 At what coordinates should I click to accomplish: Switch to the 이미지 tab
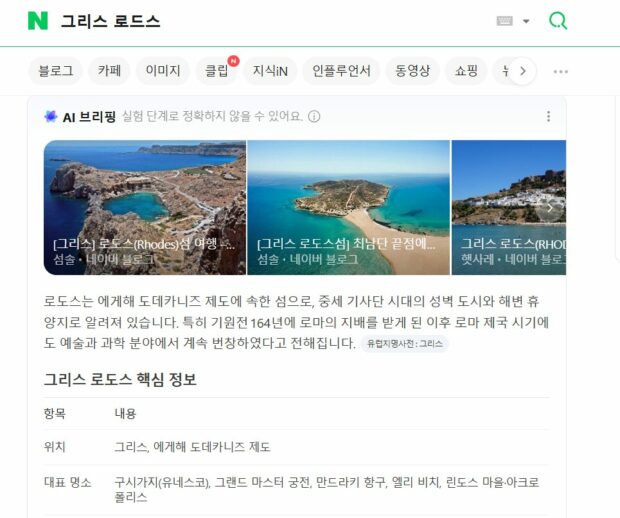(163, 71)
